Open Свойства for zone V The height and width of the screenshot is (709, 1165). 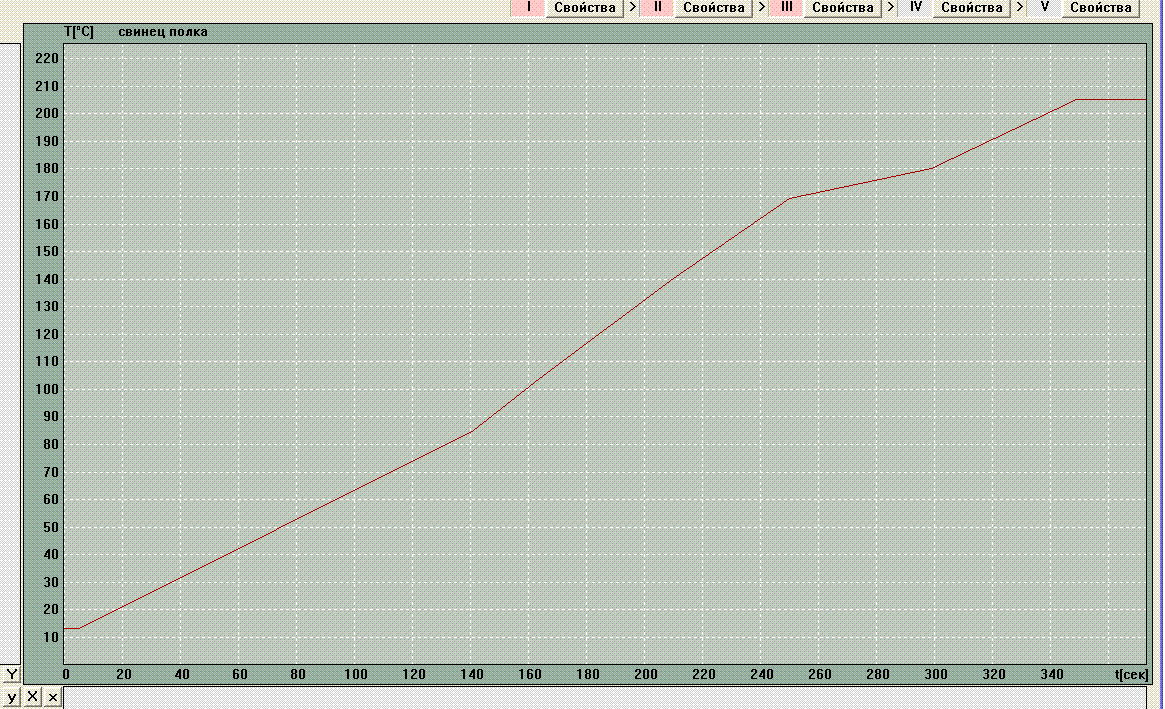1100,8
